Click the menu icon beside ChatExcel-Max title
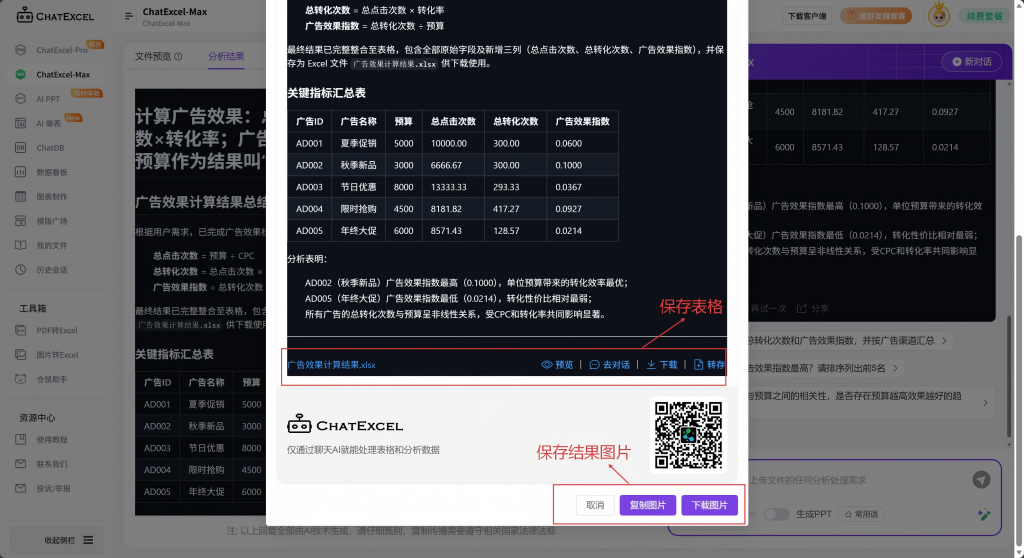The height and width of the screenshot is (558, 1024). [x=129, y=16]
